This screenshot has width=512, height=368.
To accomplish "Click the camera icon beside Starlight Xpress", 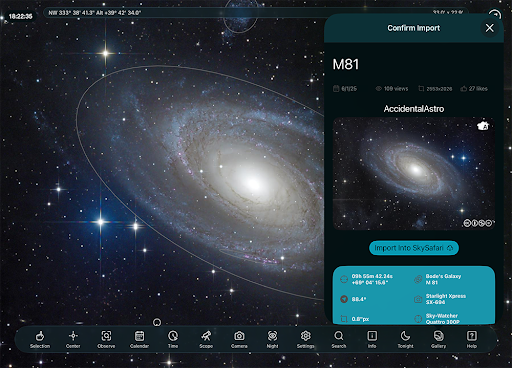I will pyautogui.click(x=418, y=299).
